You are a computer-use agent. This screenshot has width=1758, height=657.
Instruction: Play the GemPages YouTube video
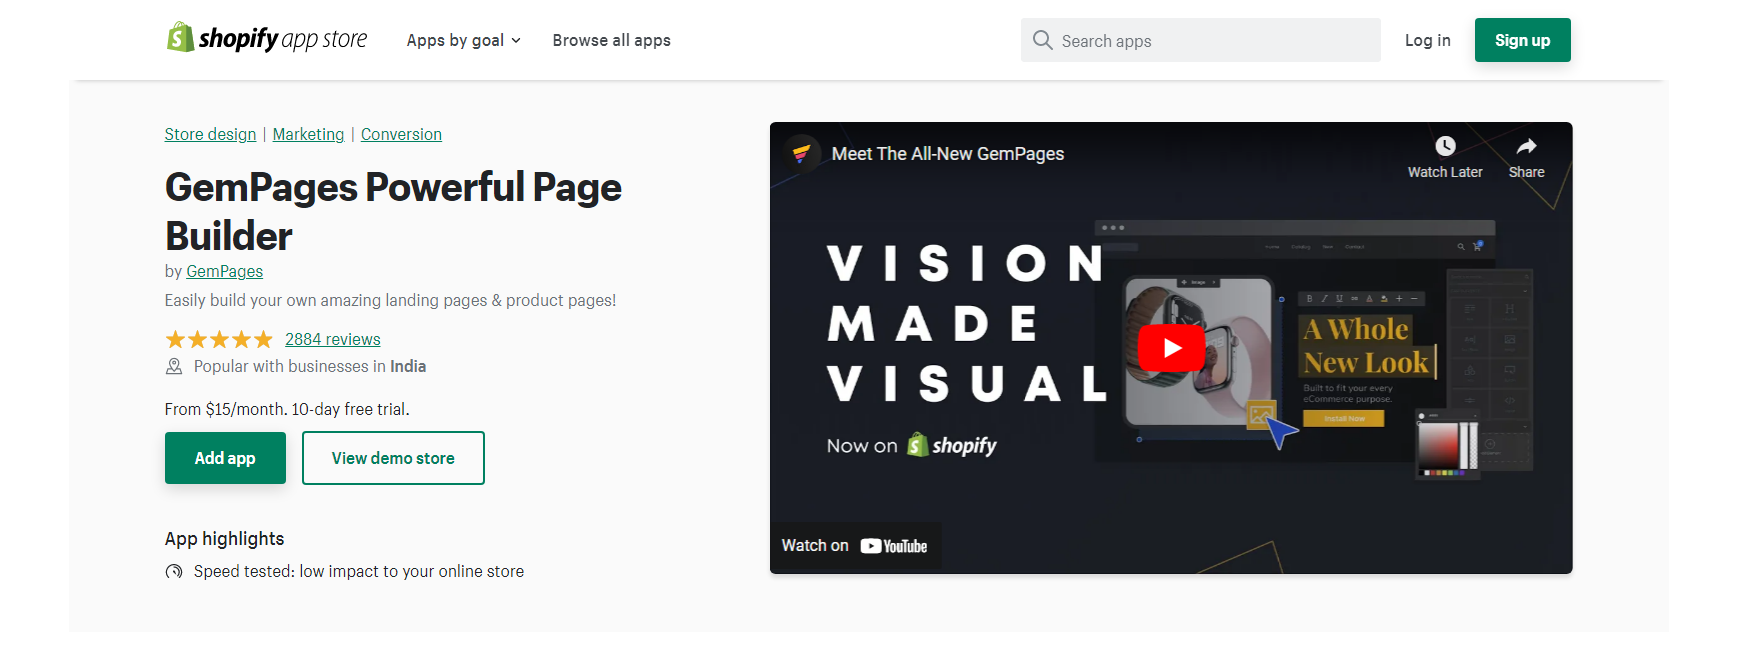1171,348
